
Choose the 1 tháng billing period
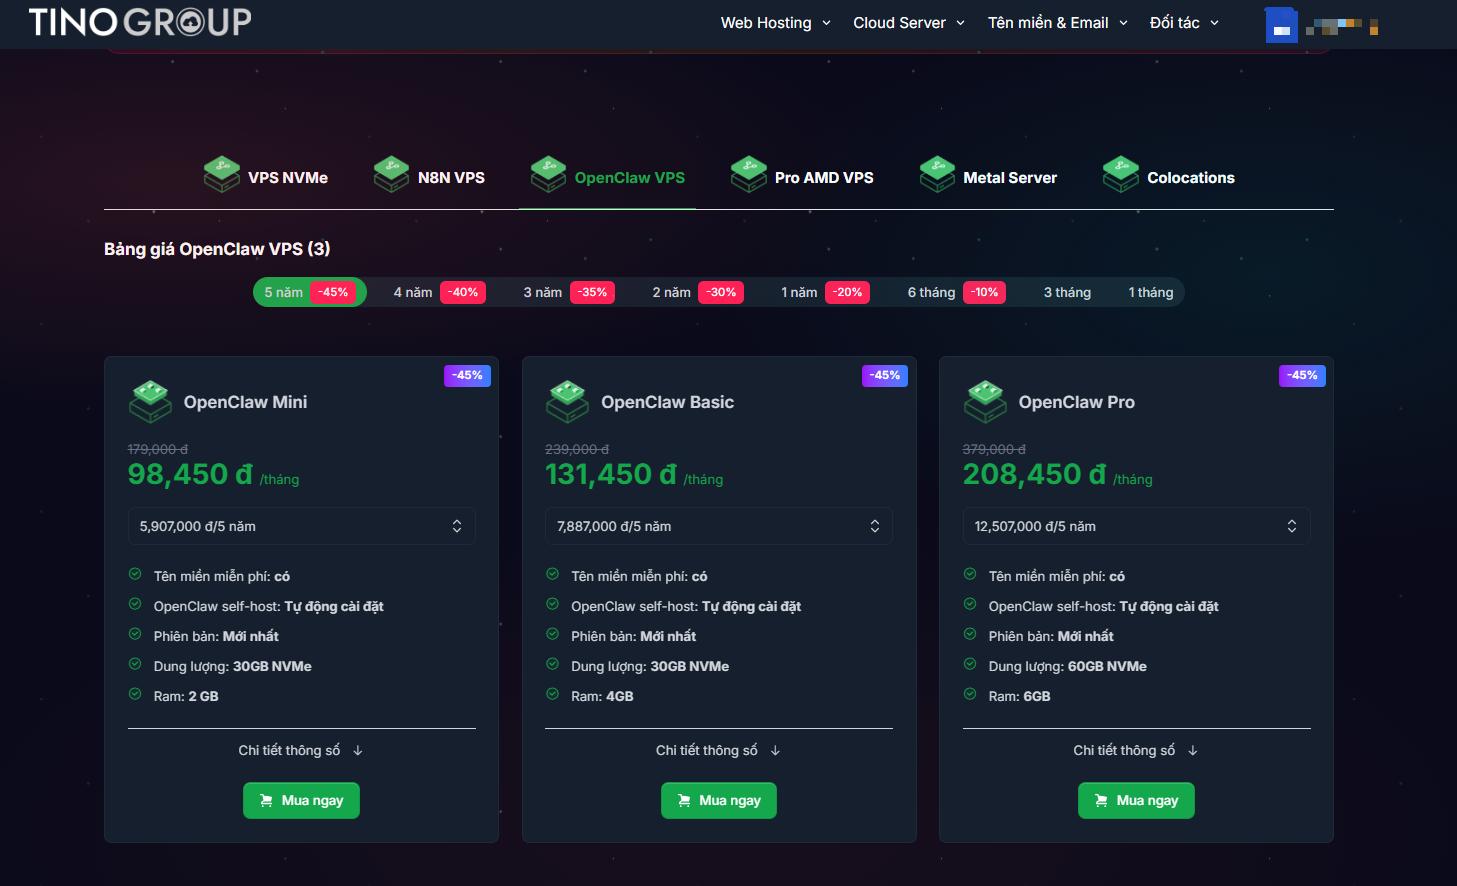click(x=1149, y=292)
